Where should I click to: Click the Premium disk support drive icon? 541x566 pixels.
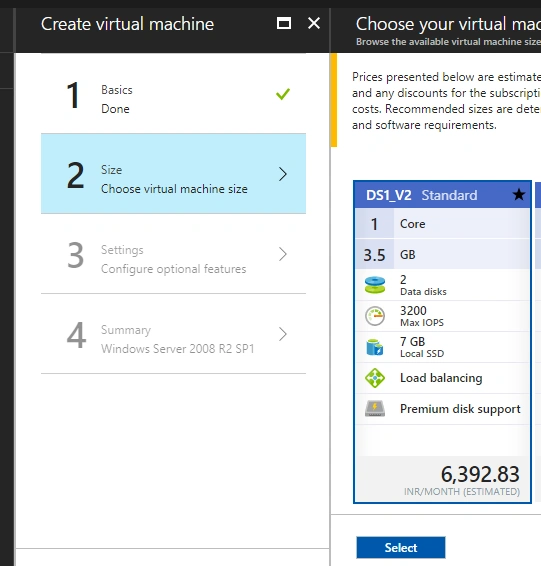(x=375, y=409)
